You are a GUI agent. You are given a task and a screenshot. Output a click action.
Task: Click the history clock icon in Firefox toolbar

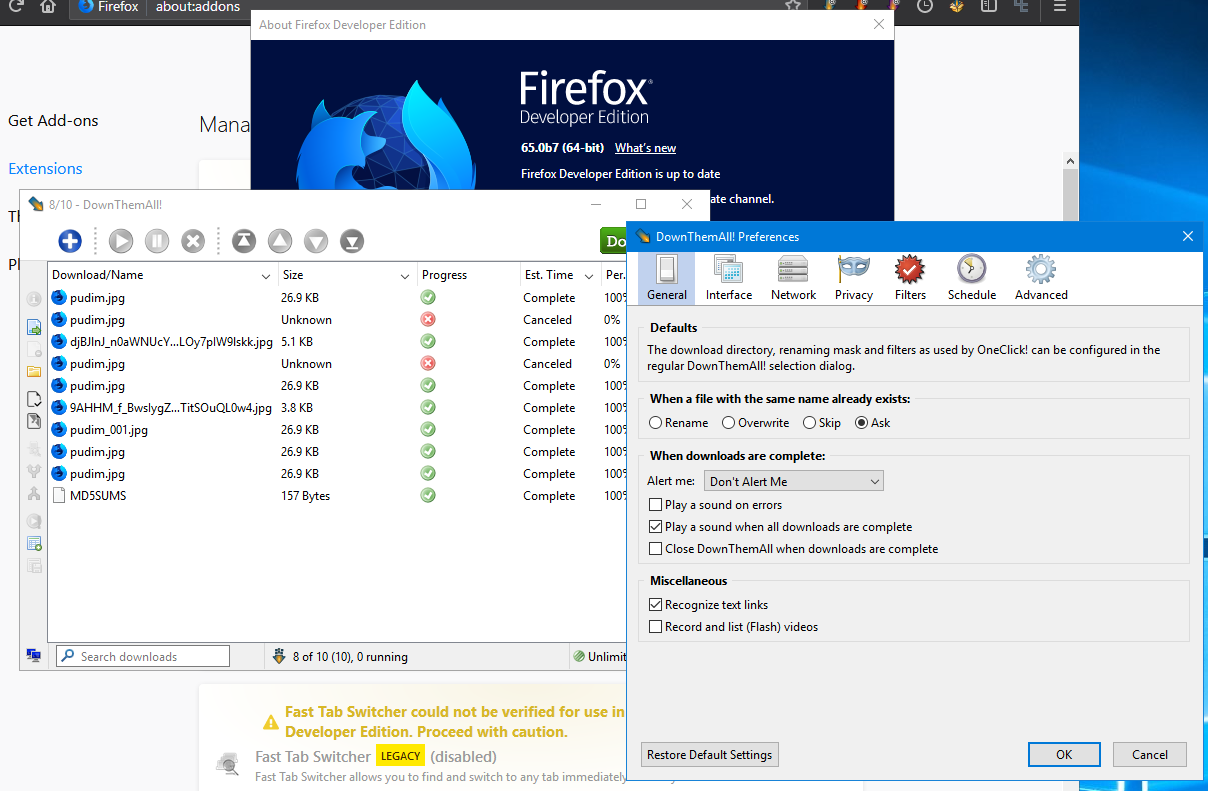(925, 7)
